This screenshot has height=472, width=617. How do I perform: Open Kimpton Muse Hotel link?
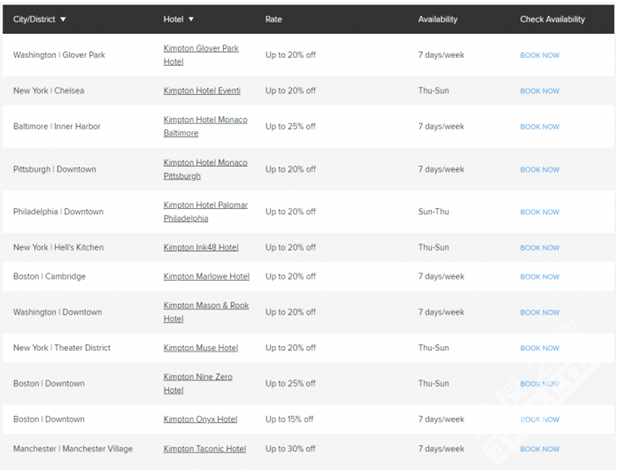(x=201, y=348)
